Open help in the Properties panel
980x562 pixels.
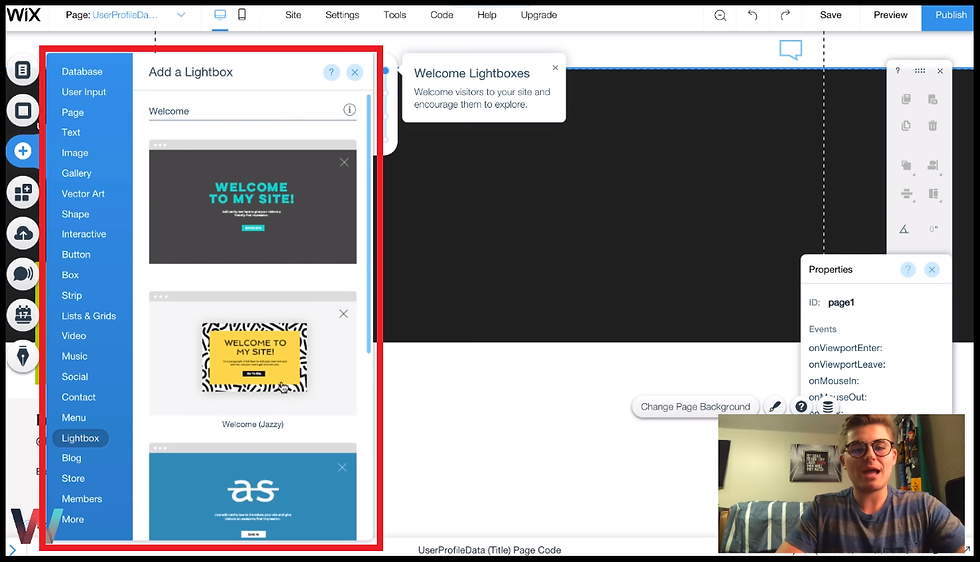[908, 269]
